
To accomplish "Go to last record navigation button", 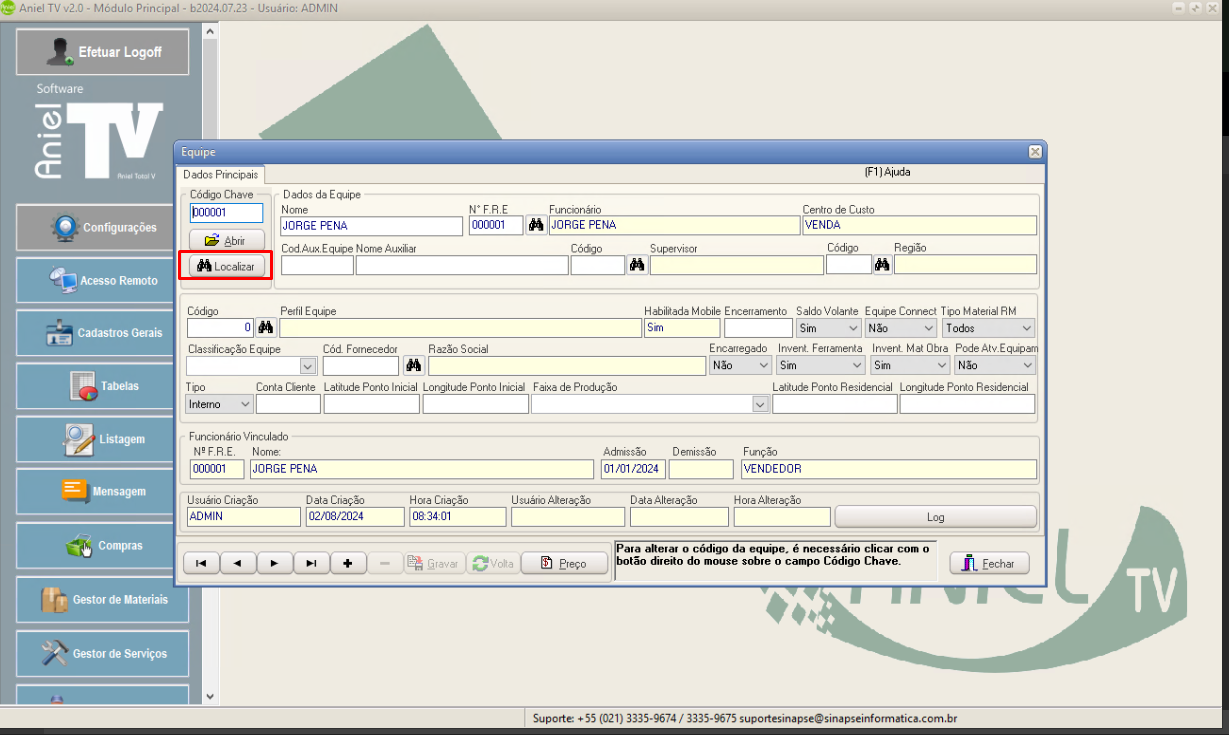I will (311, 564).
